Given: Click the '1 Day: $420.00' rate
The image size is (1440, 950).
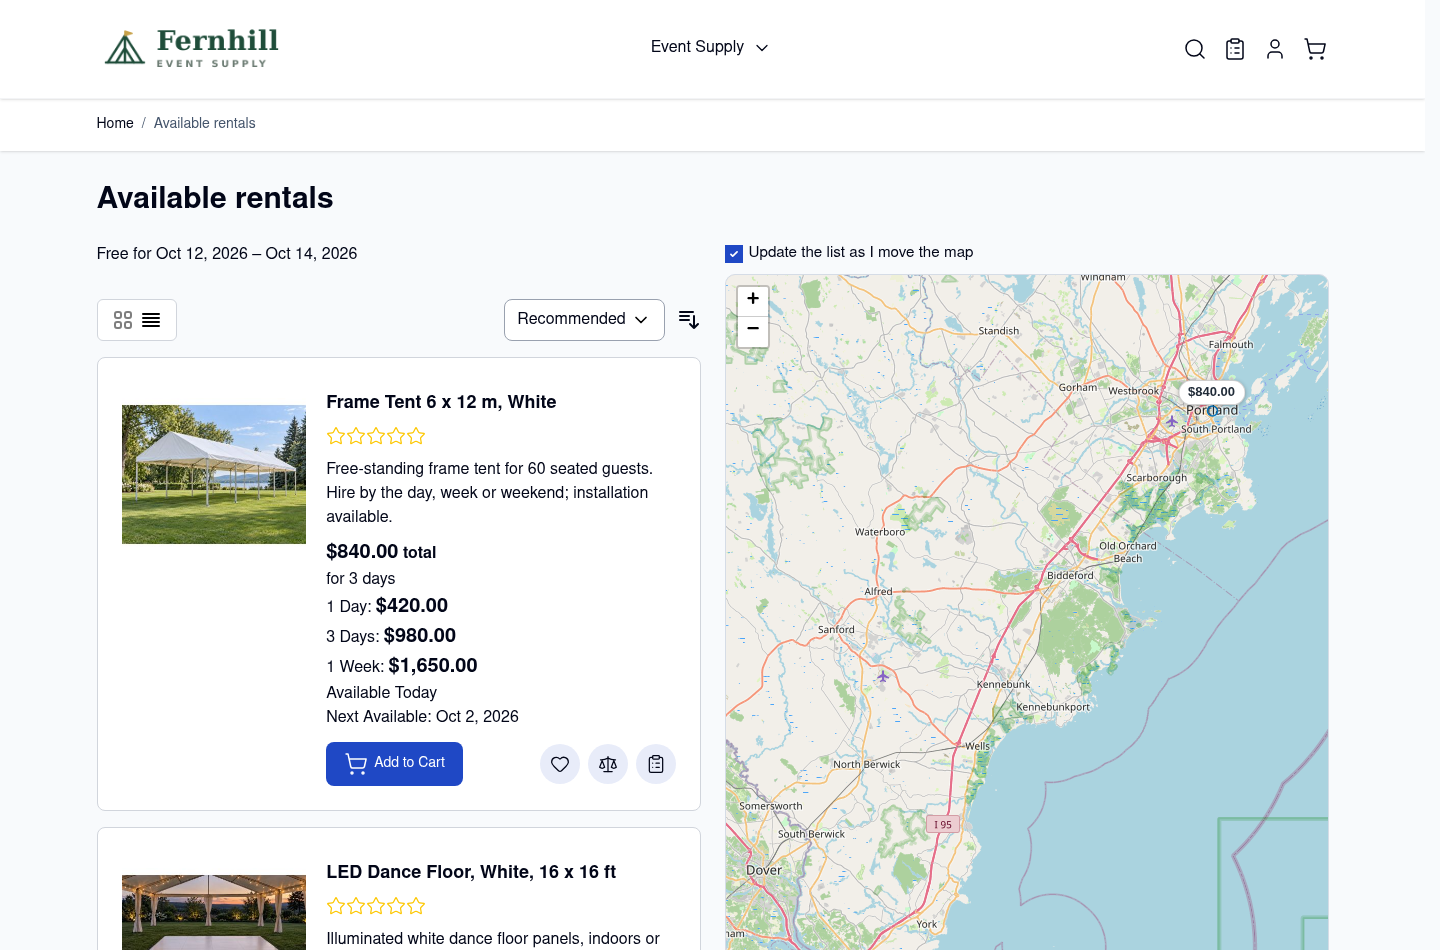Looking at the screenshot, I should click(x=387, y=606).
